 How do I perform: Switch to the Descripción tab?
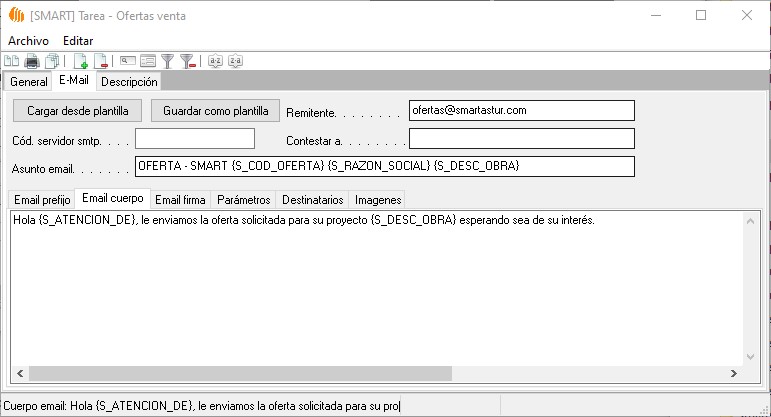coord(129,81)
